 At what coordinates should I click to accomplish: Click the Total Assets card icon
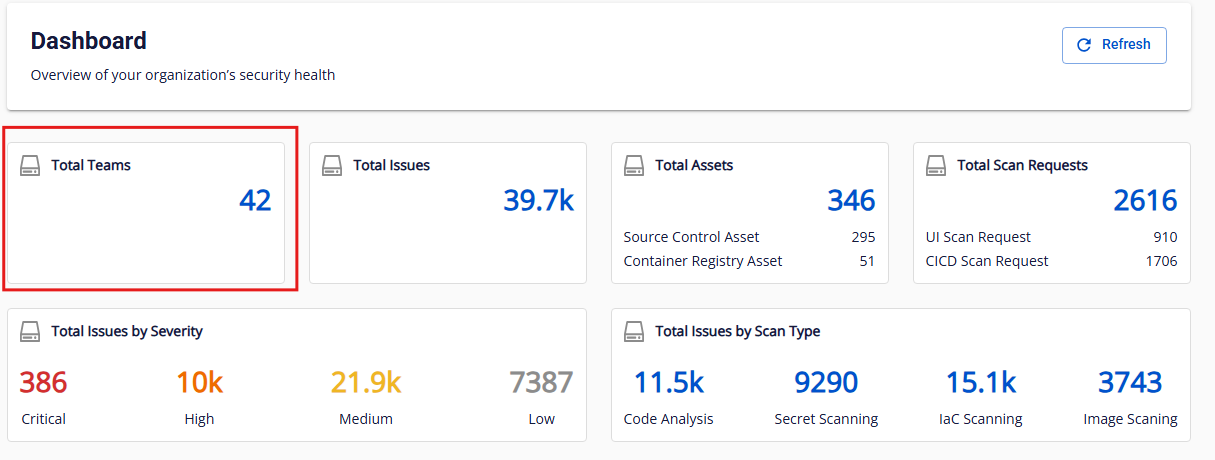pos(634,165)
